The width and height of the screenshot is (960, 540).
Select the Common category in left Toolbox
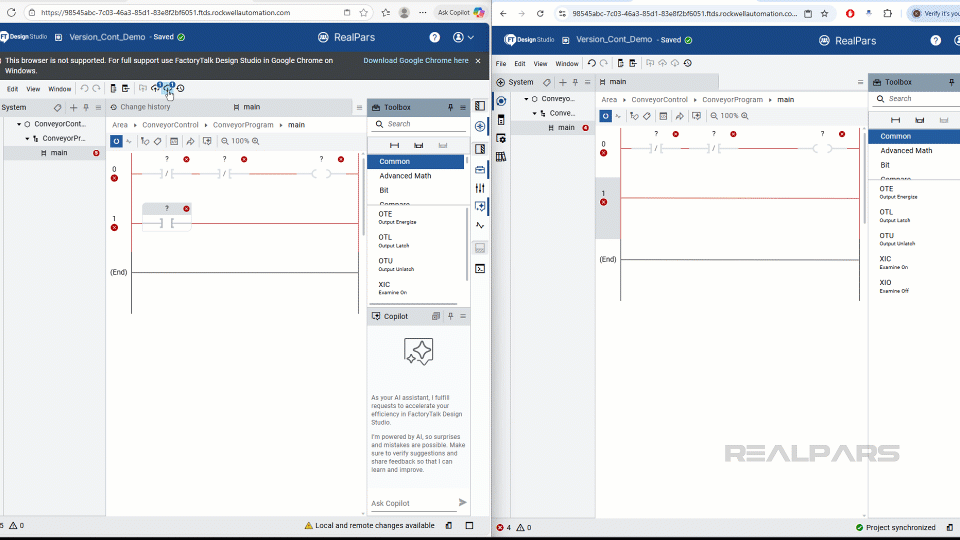[416, 162]
